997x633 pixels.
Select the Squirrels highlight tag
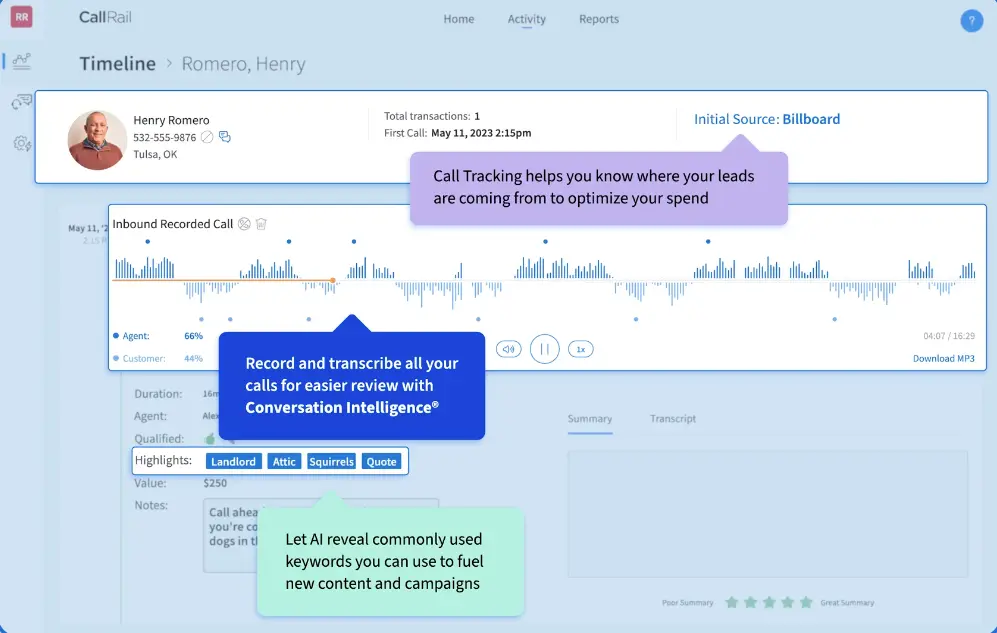pos(331,461)
